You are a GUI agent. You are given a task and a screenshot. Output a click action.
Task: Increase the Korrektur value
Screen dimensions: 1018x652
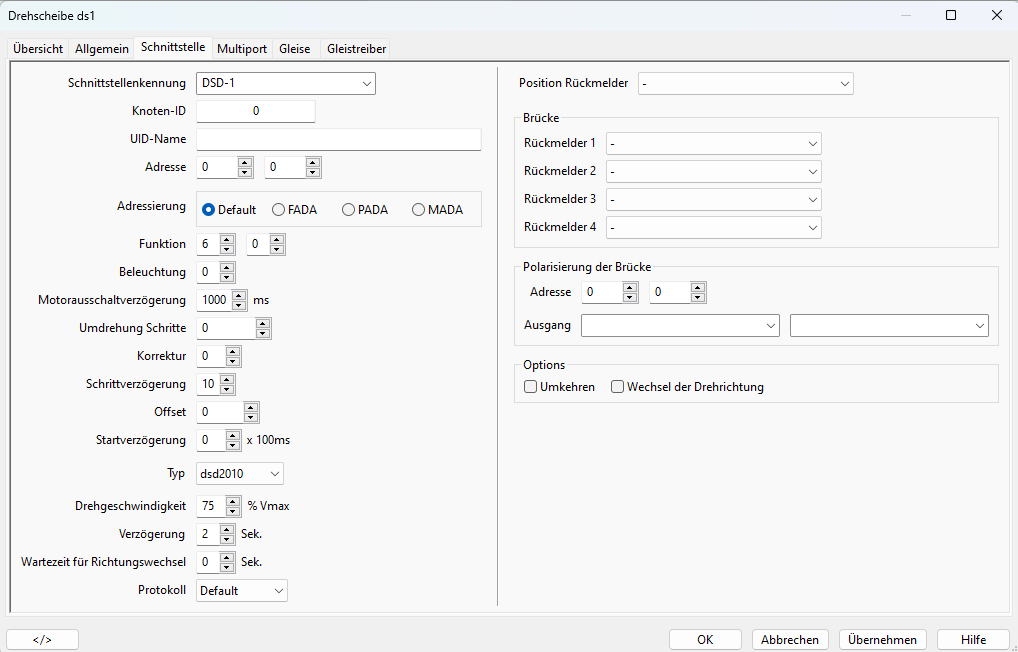point(233,351)
